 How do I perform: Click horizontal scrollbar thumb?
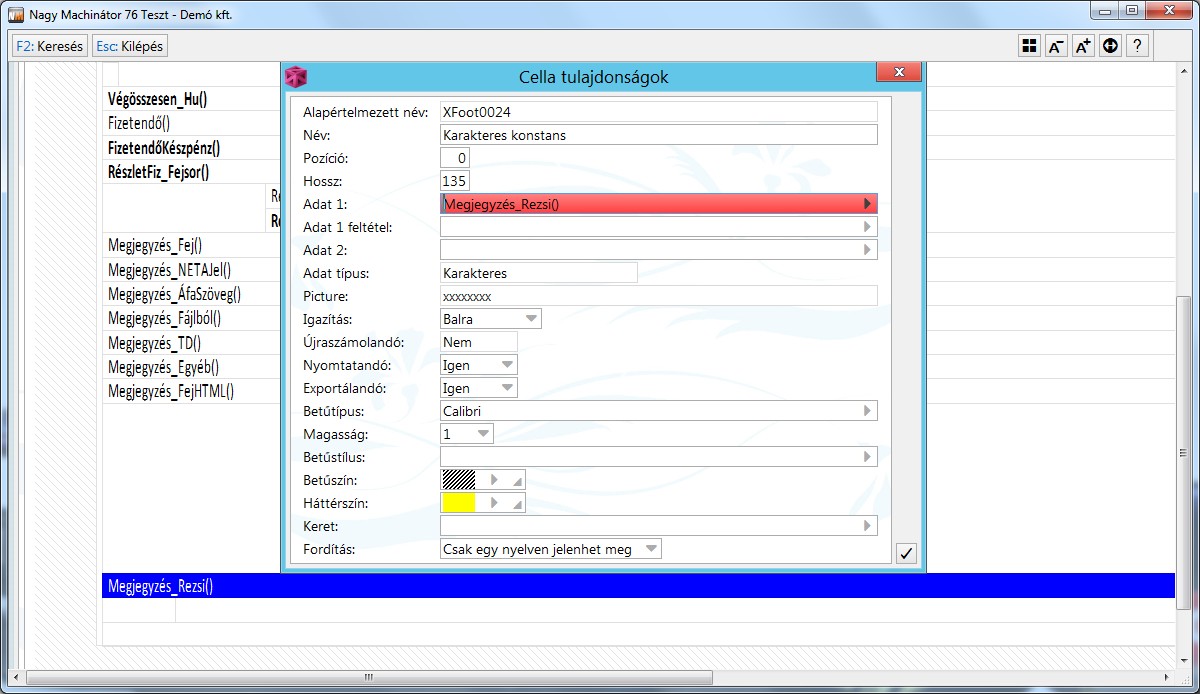tap(368, 677)
